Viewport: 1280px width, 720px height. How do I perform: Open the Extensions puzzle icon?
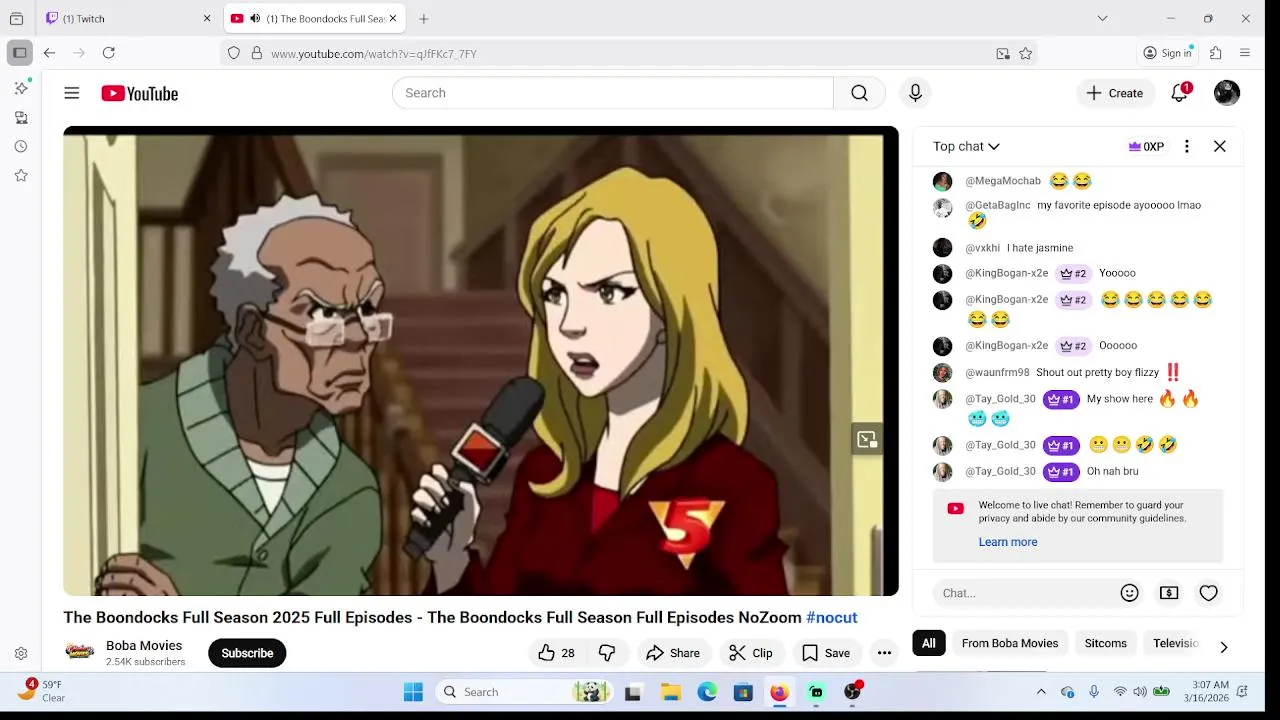click(1216, 53)
